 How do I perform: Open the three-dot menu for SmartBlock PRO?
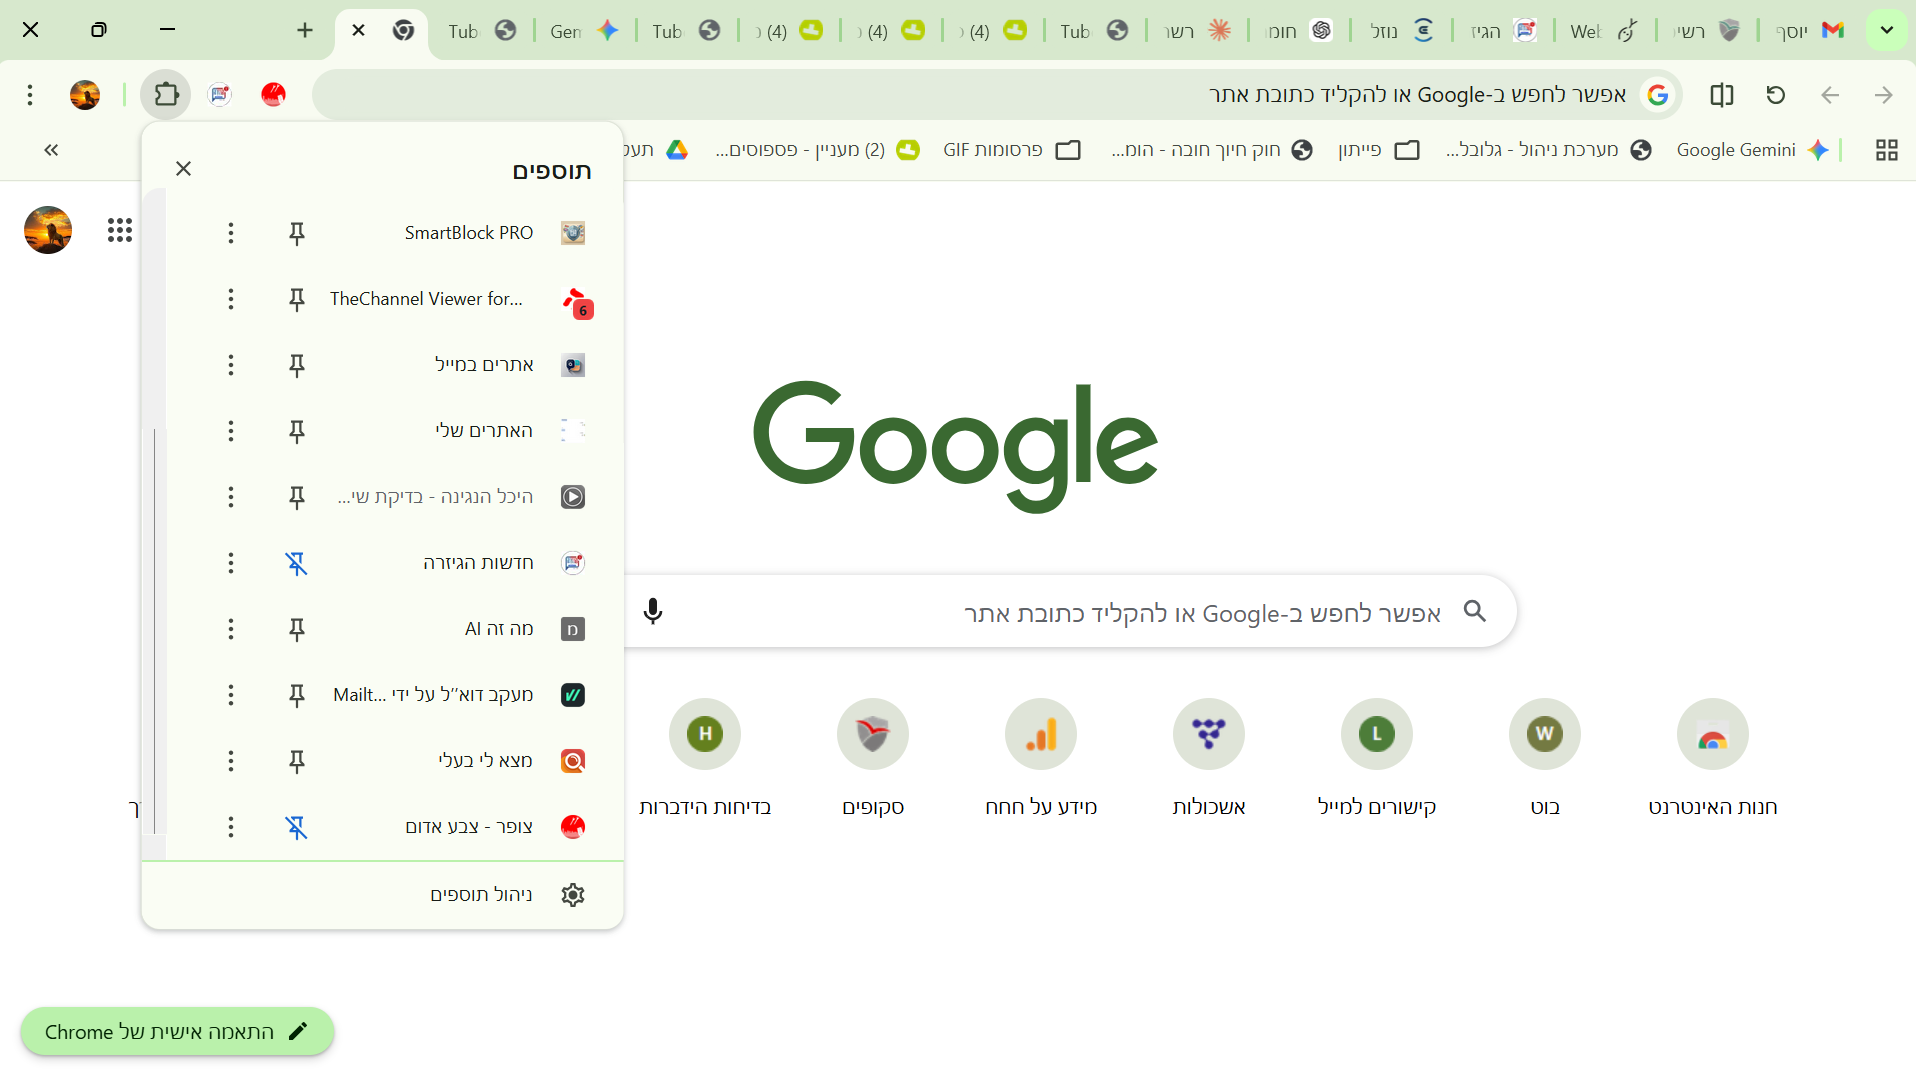(231, 232)
